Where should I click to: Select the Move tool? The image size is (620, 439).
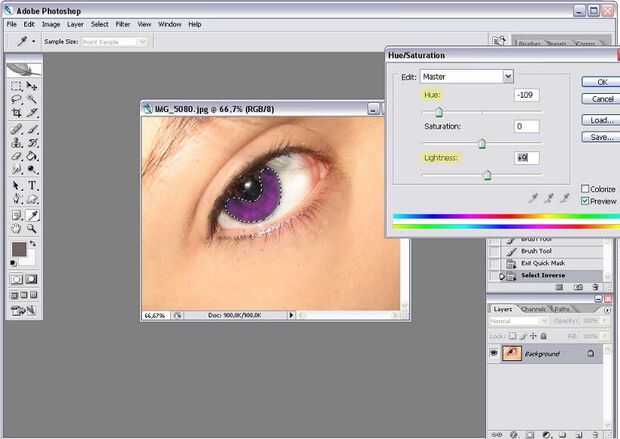pyautogui.click(x=32, y=86)
